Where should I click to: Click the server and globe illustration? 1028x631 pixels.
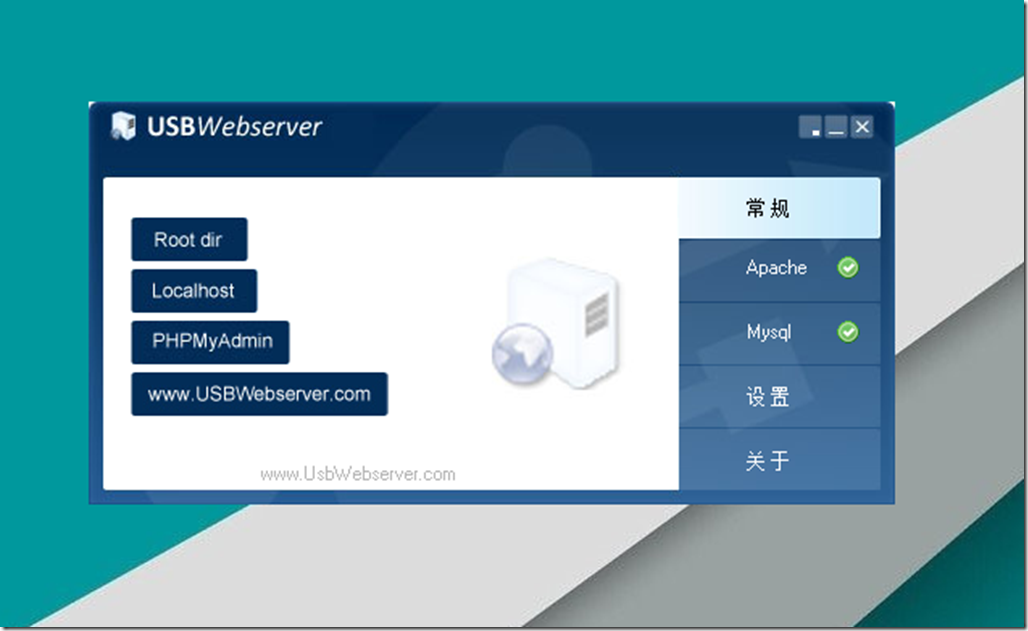pos(556,323)
